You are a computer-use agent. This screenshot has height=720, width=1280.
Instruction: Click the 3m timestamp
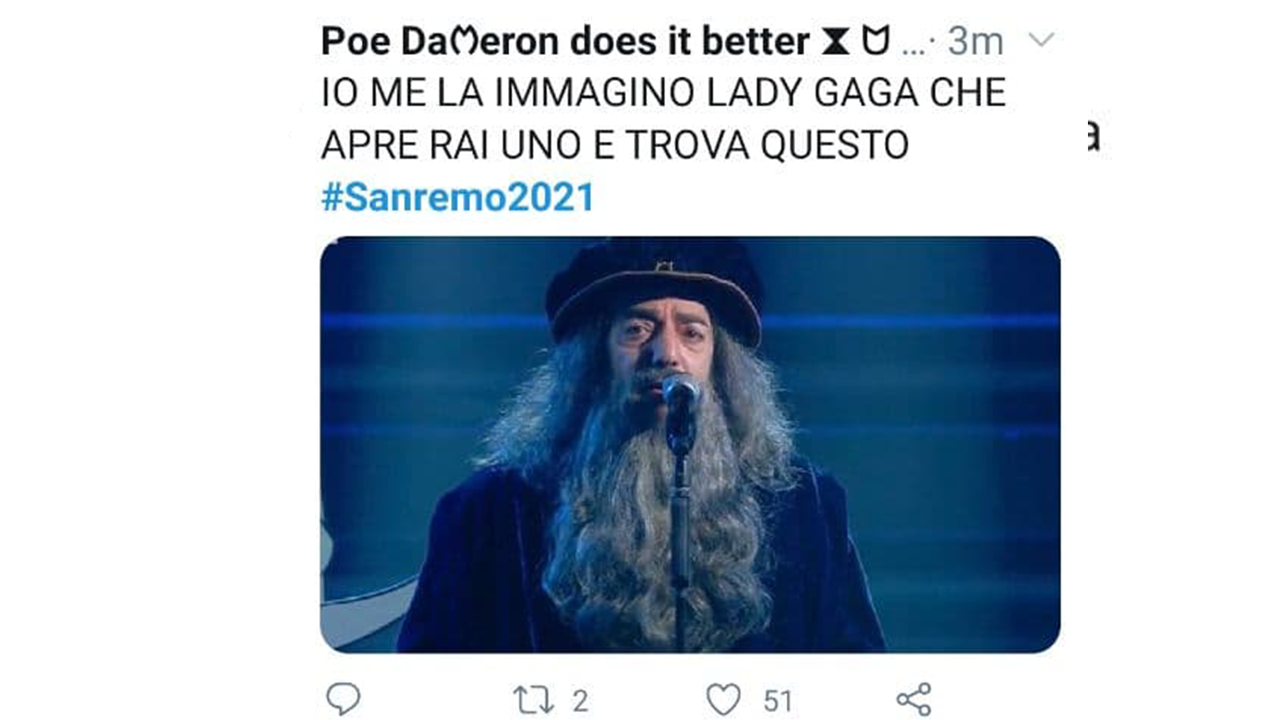point(975,42)
